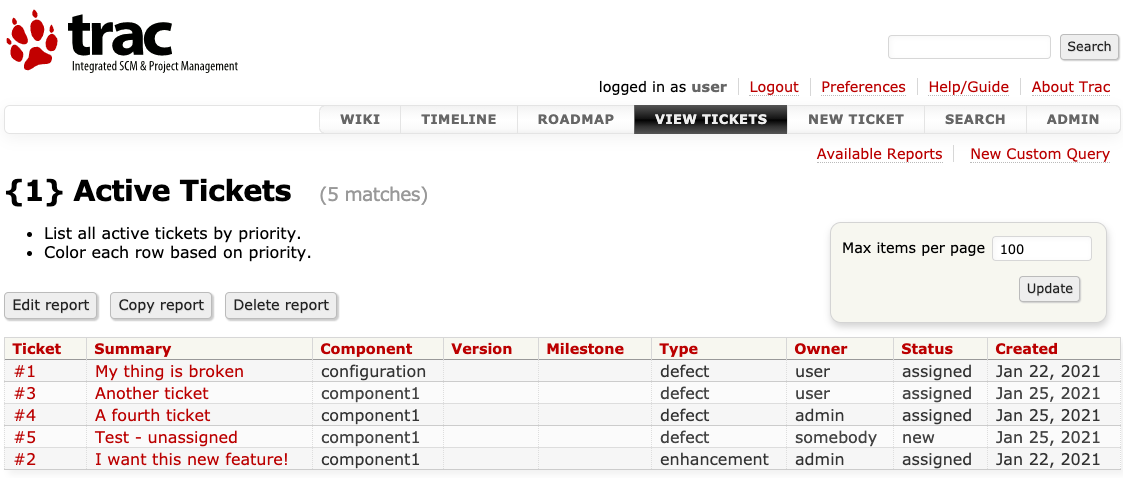
Task: Sort tickets by Summary column header
Action: pyautogui.click(x=133, y=349)
